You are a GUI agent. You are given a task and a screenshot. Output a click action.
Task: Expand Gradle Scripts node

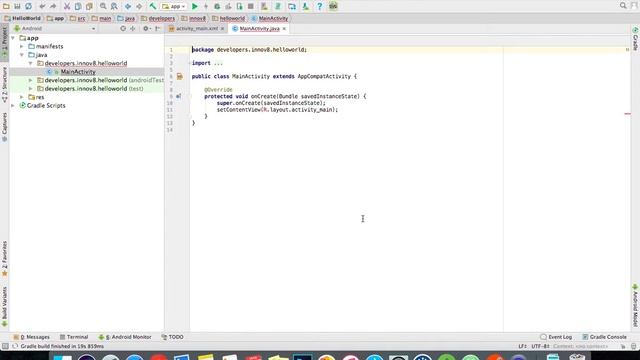pyautogui.click(x=13, y=106)
